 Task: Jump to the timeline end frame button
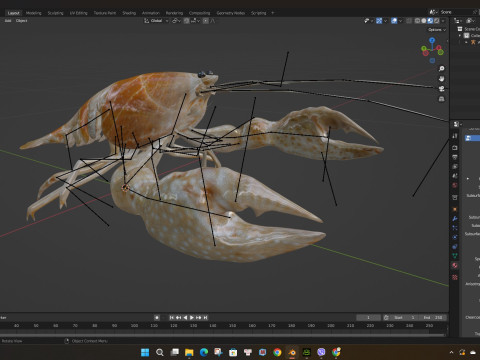206,317
